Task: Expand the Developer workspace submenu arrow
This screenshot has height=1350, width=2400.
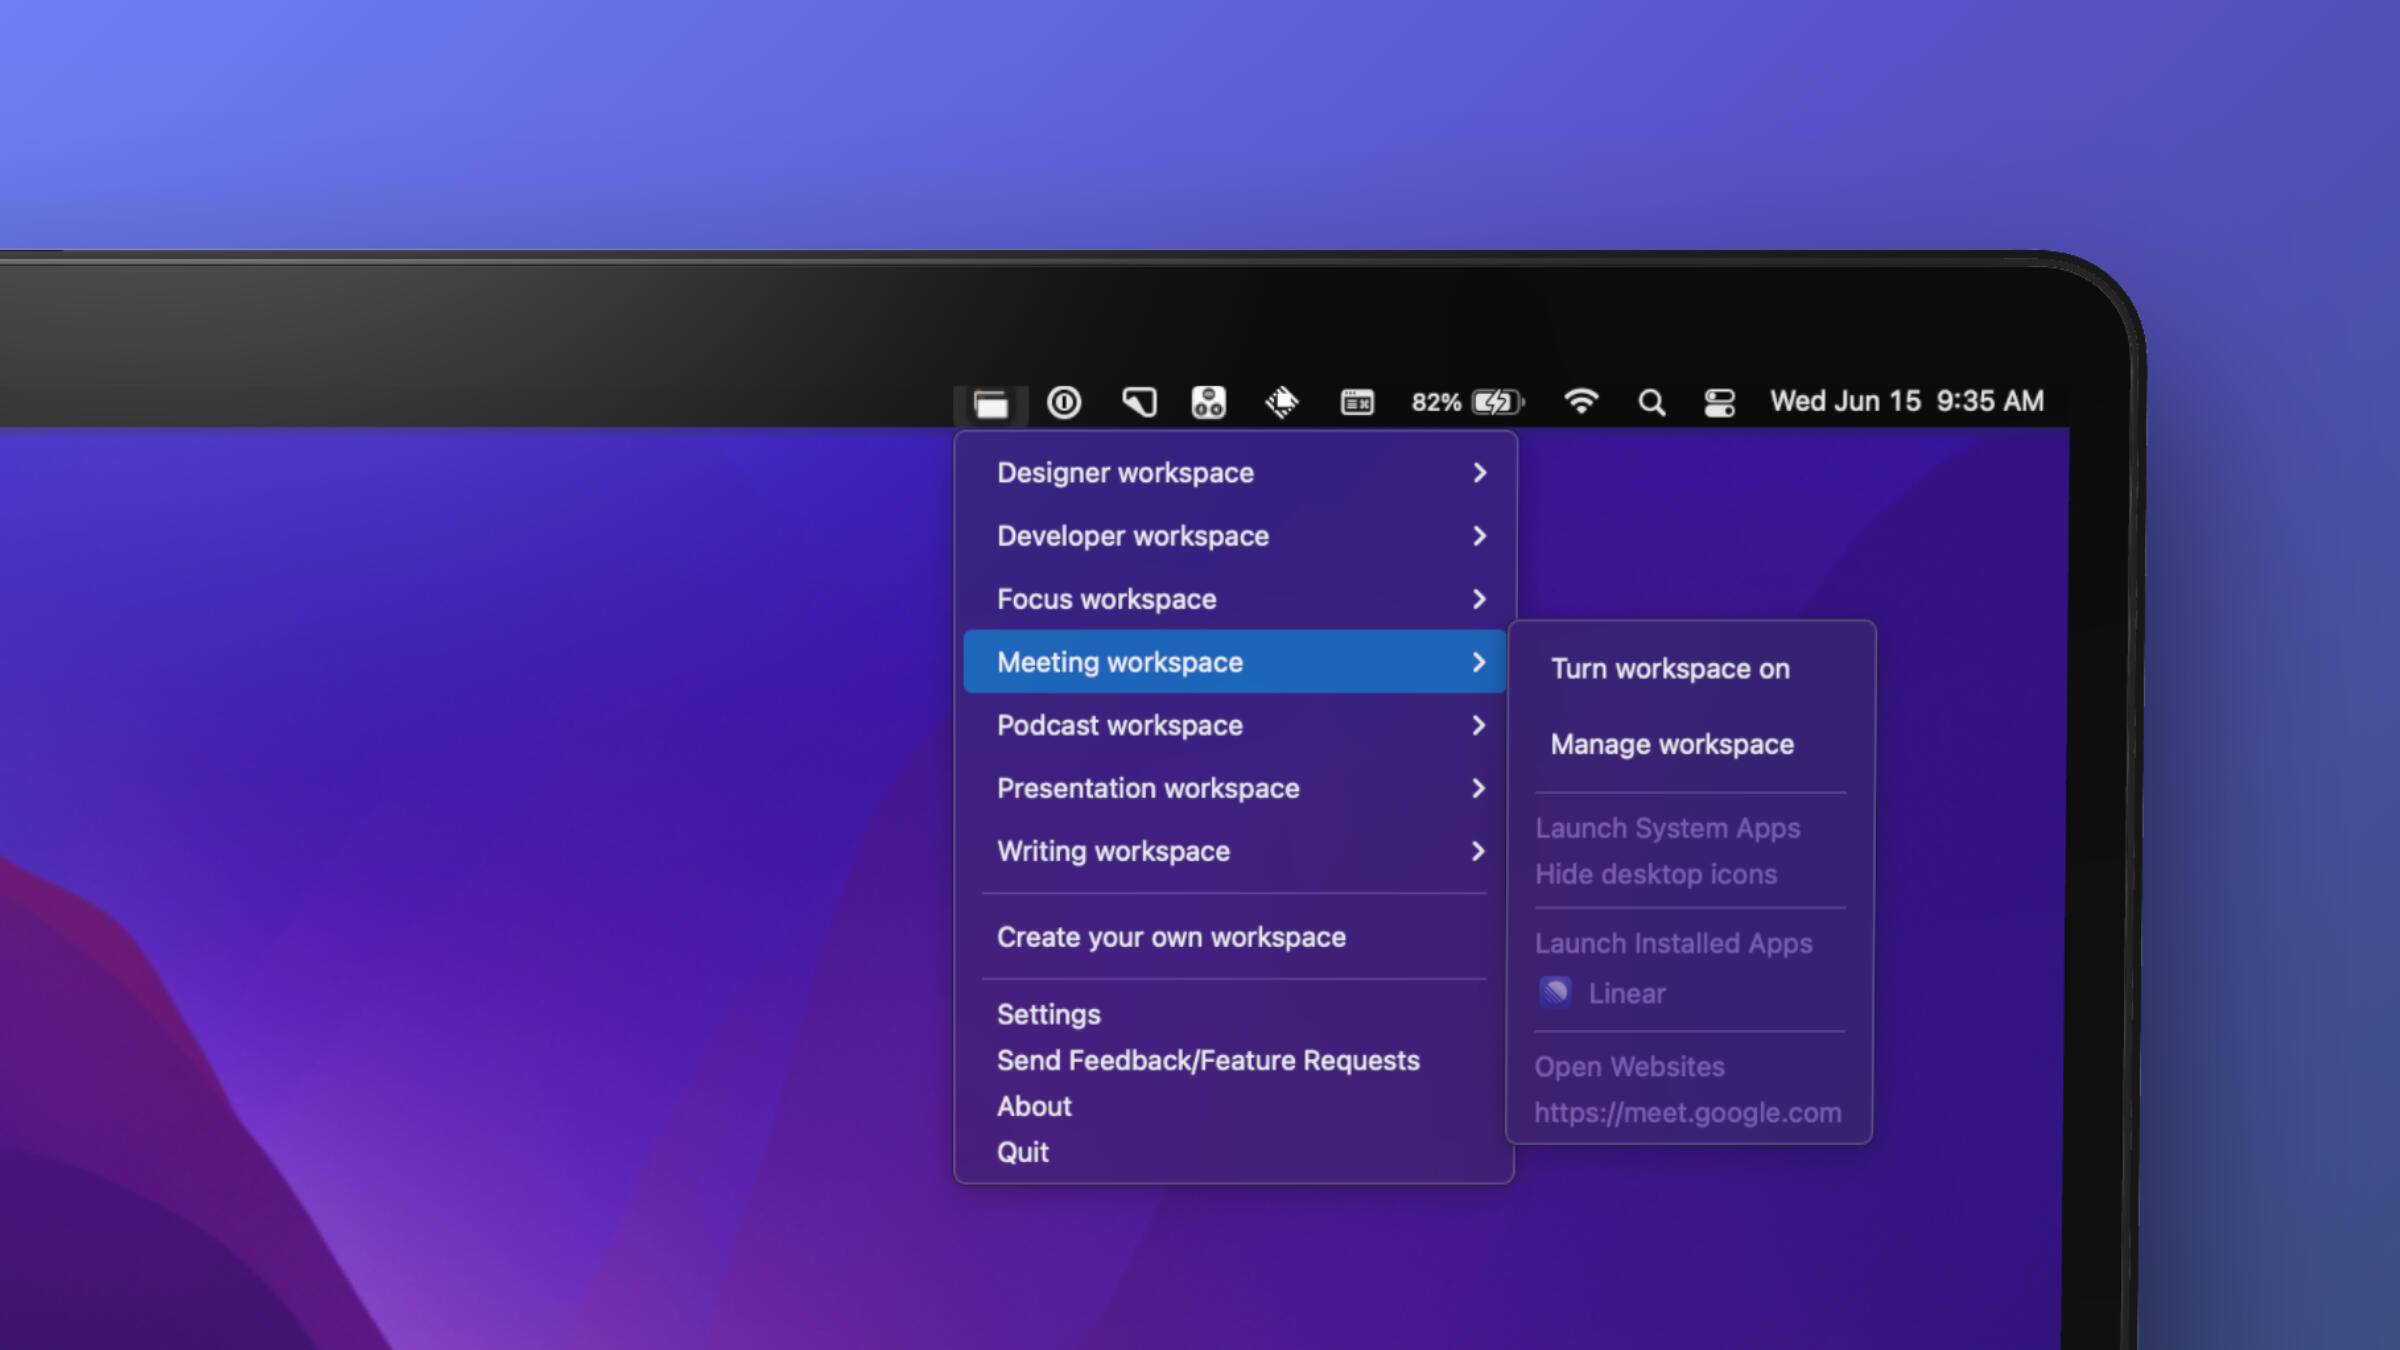Action: click(1479, 536)
